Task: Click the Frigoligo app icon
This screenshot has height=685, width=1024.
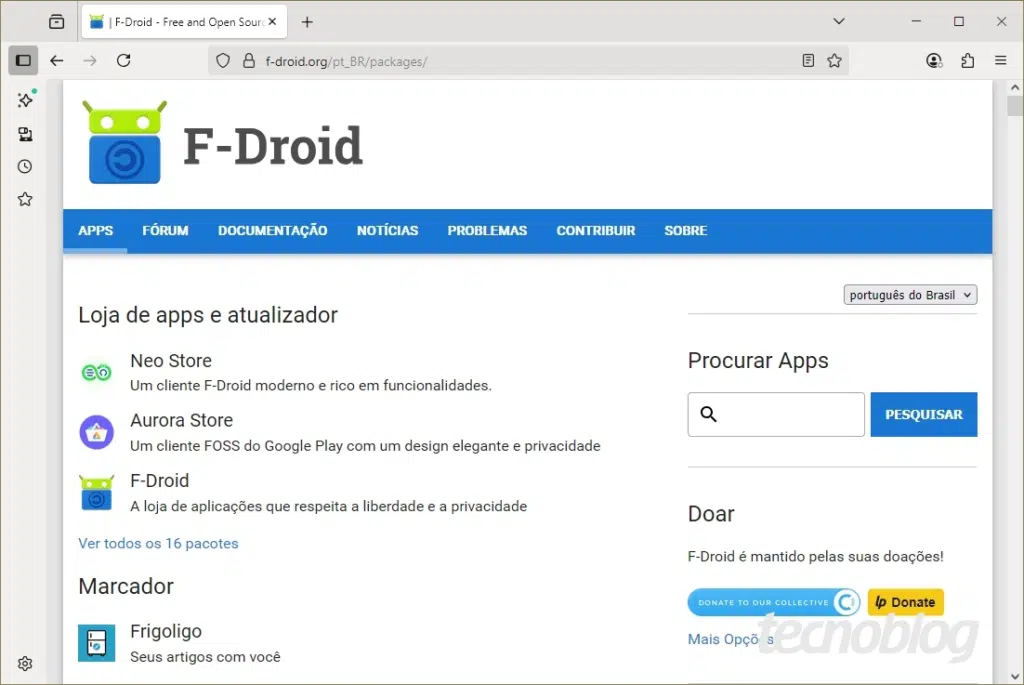Action: tap(96, 643)
